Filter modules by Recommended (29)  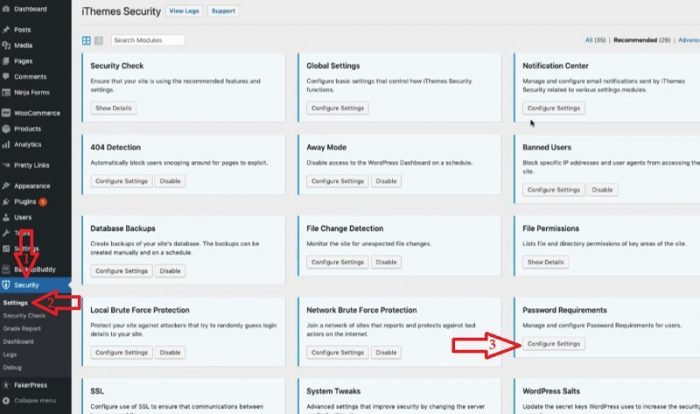642,40
